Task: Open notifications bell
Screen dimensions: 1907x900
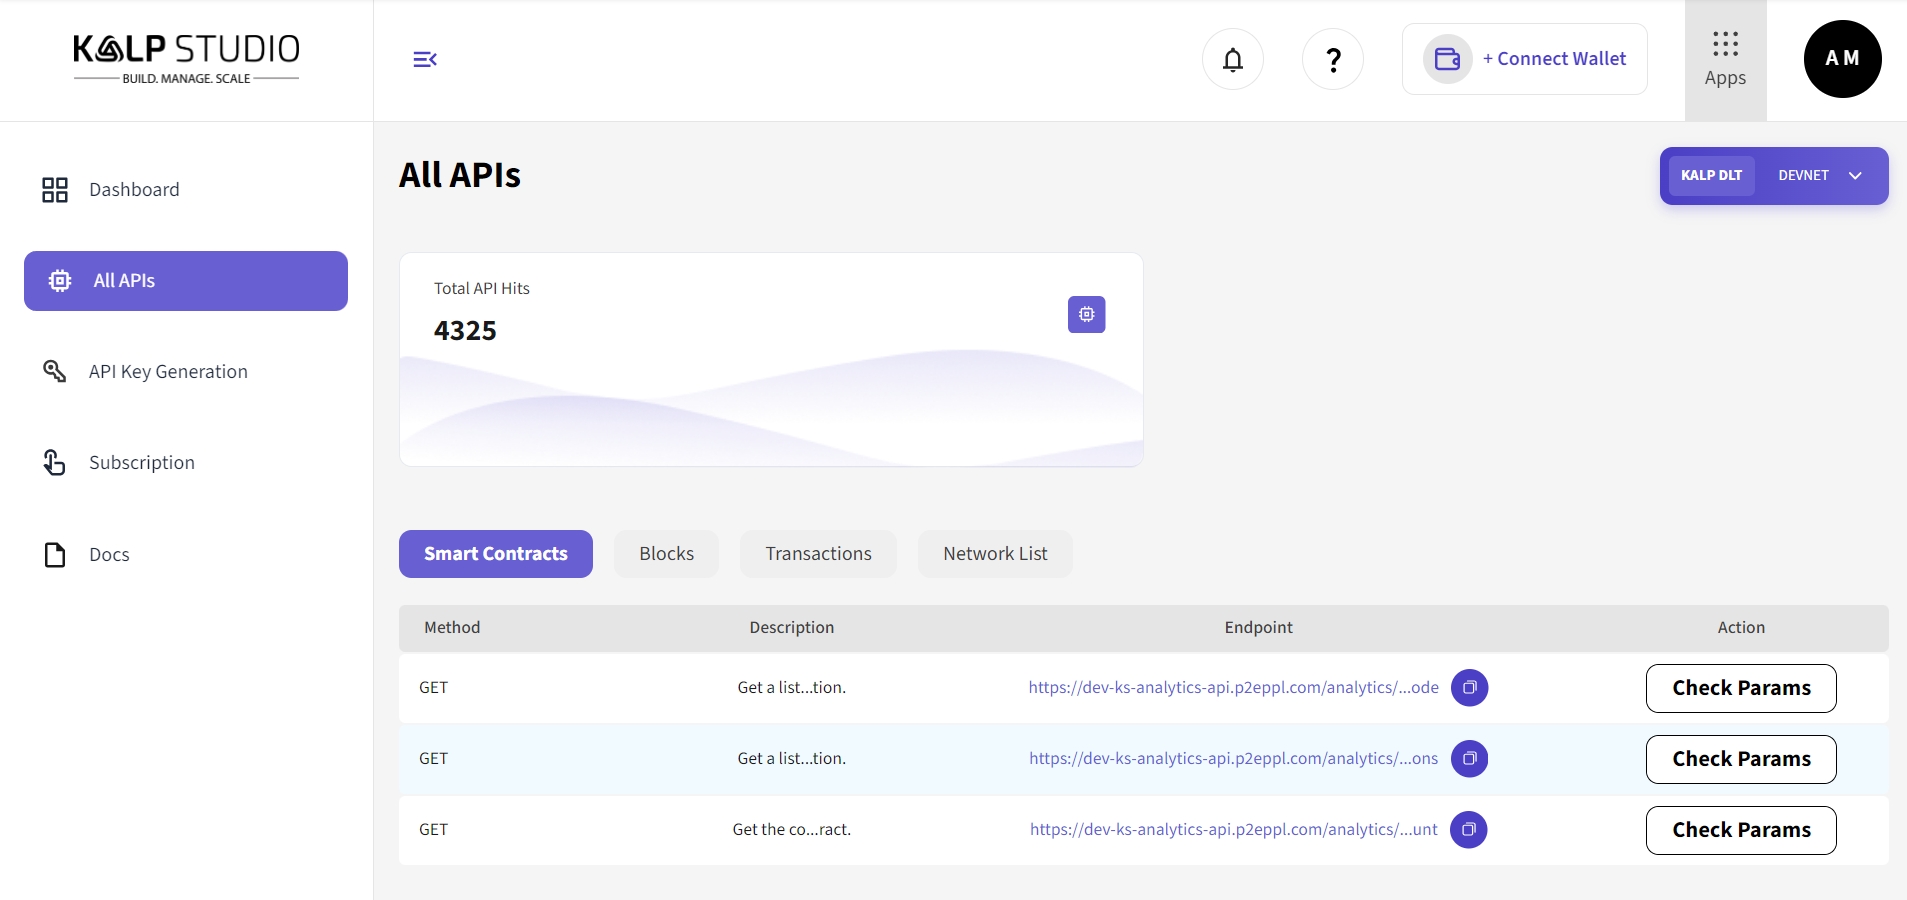Action: click(x=1232, y=60)
